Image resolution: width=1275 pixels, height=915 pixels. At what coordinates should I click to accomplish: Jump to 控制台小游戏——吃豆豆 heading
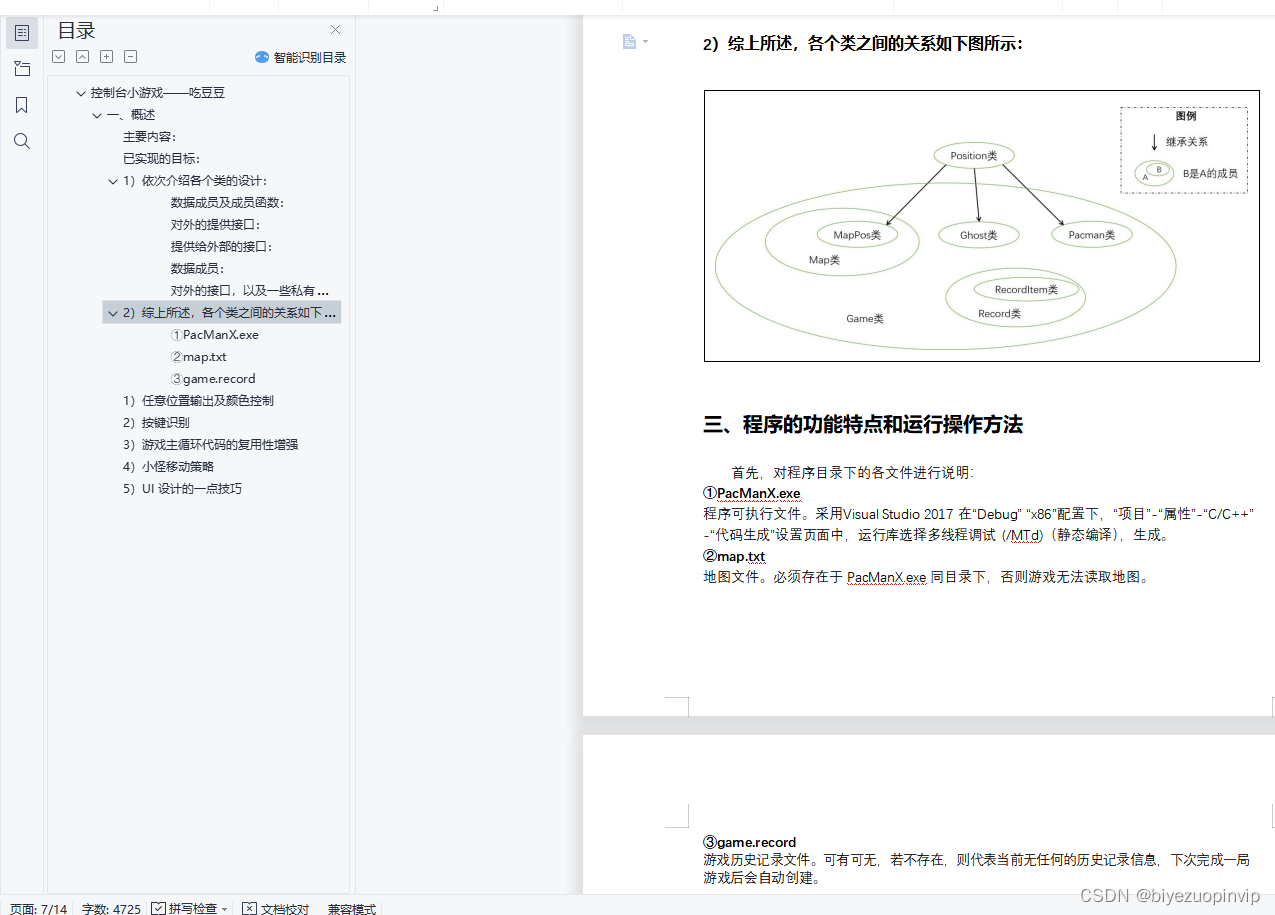pos(158,93)
